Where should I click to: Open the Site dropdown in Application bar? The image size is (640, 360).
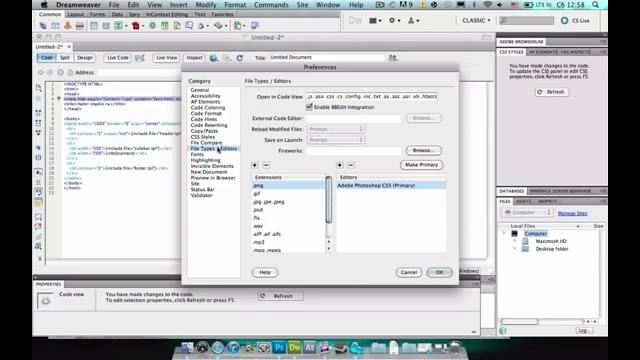pyautogui.click(x=413, y=20)
